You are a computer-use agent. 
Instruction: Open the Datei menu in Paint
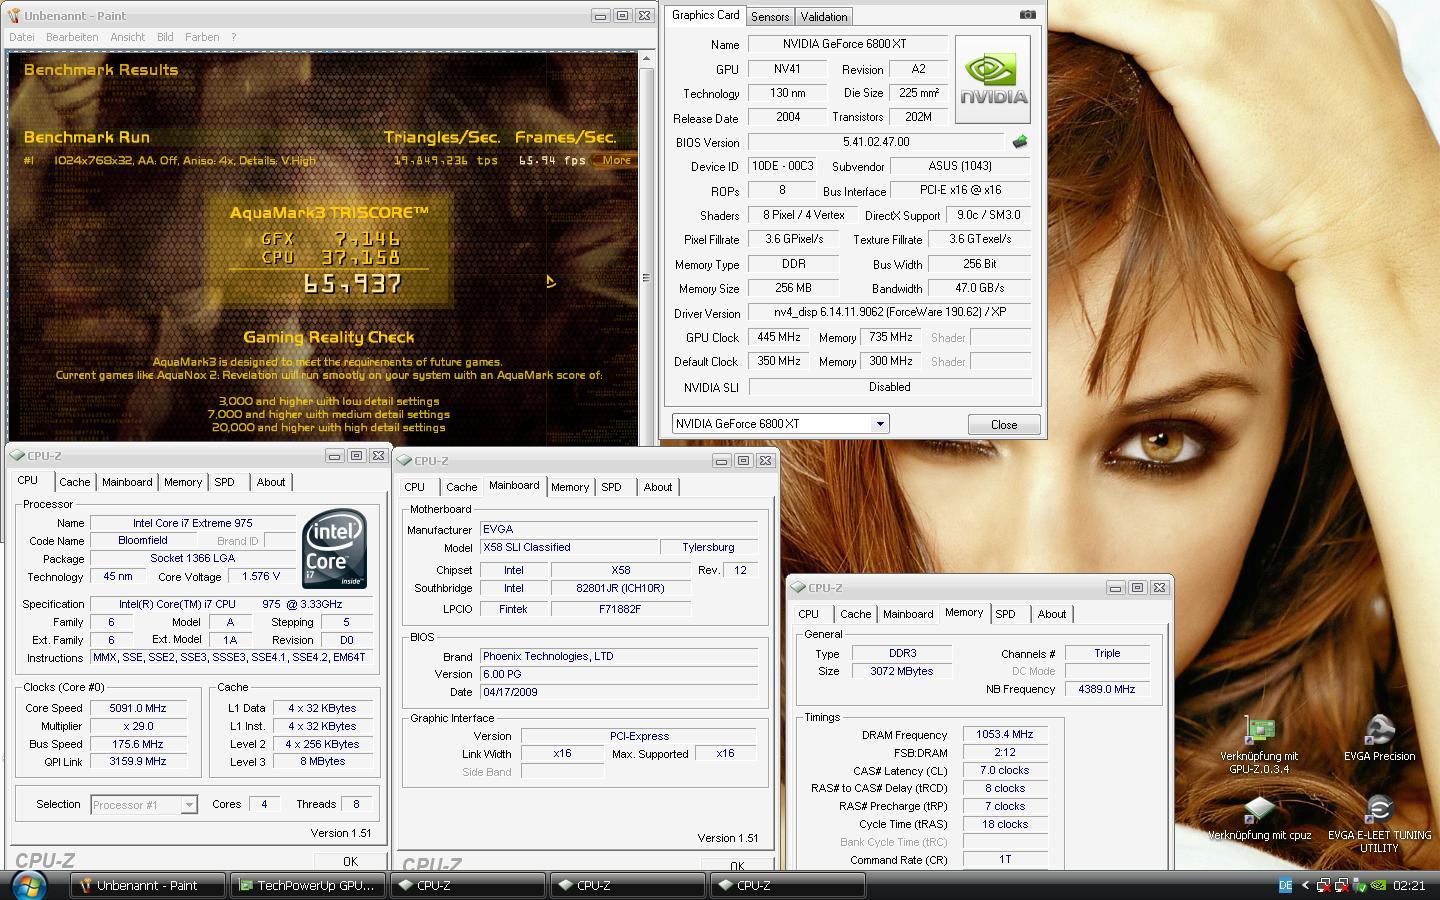[x=22, y=37]
